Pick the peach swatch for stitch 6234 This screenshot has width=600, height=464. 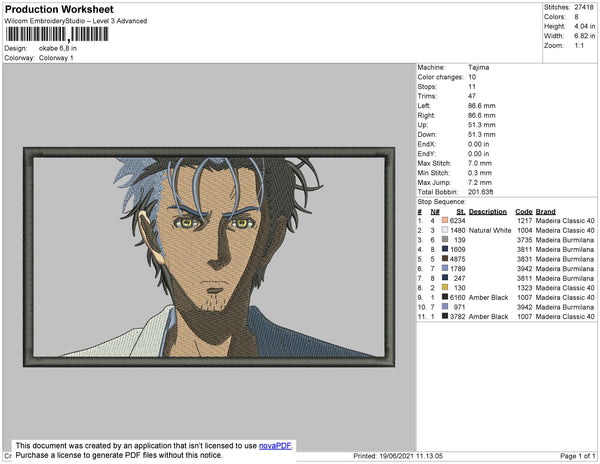click(445, 220)
